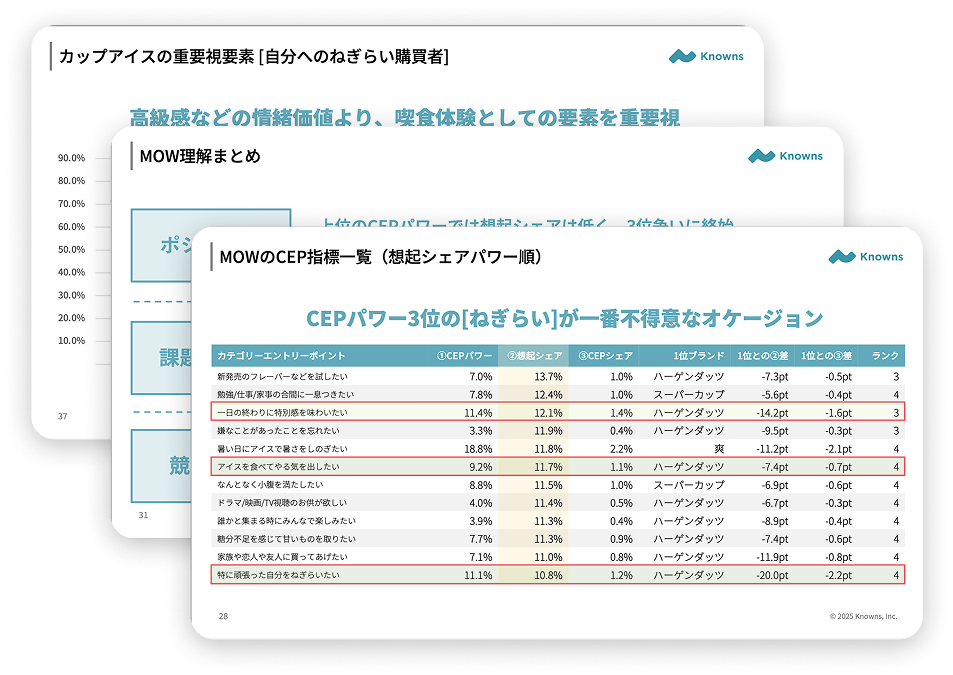This screenshot has height=675, width=953.
Task: Click the -1.6pt difference cell
Action: tap(838, 413)
